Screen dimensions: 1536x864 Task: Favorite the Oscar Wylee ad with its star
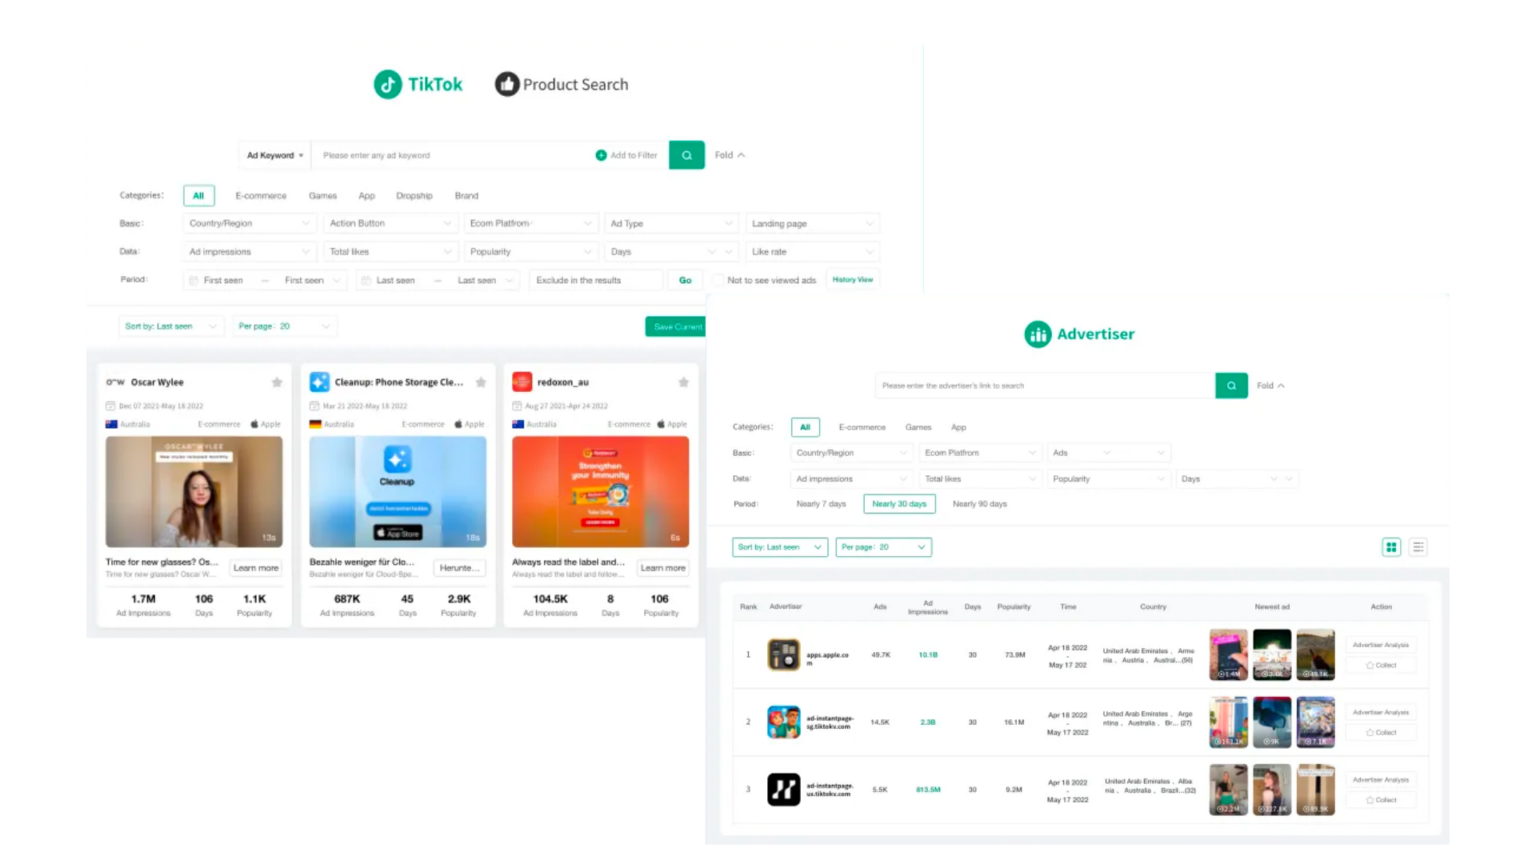pyautogui.click(x=277, y=382)
